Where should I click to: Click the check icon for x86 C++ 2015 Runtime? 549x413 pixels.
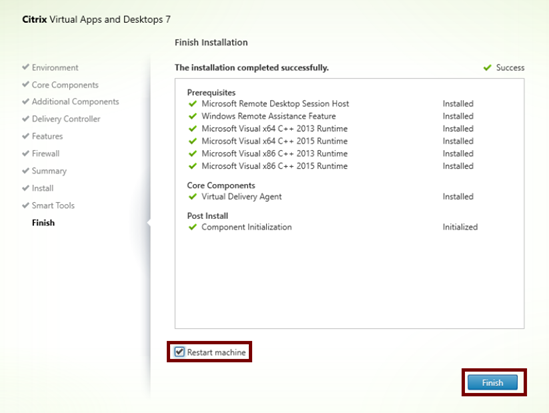coord(193,166)
